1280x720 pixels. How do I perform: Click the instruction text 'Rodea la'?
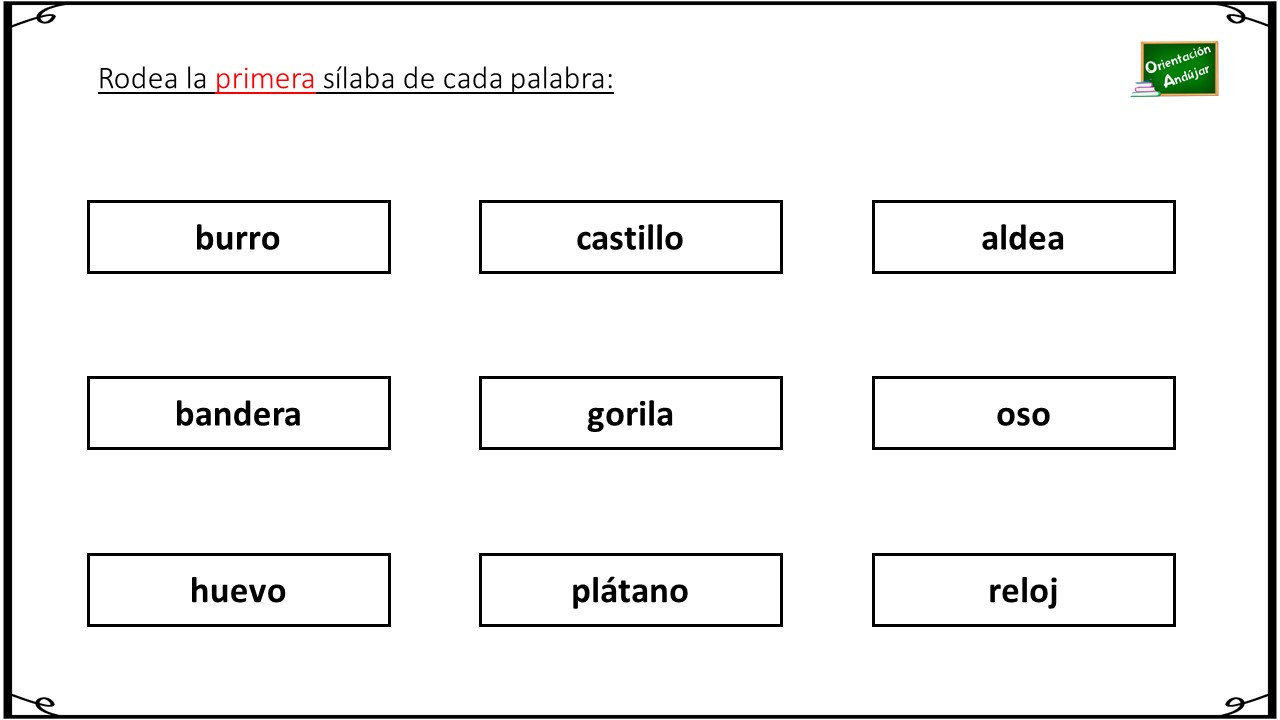153,79
